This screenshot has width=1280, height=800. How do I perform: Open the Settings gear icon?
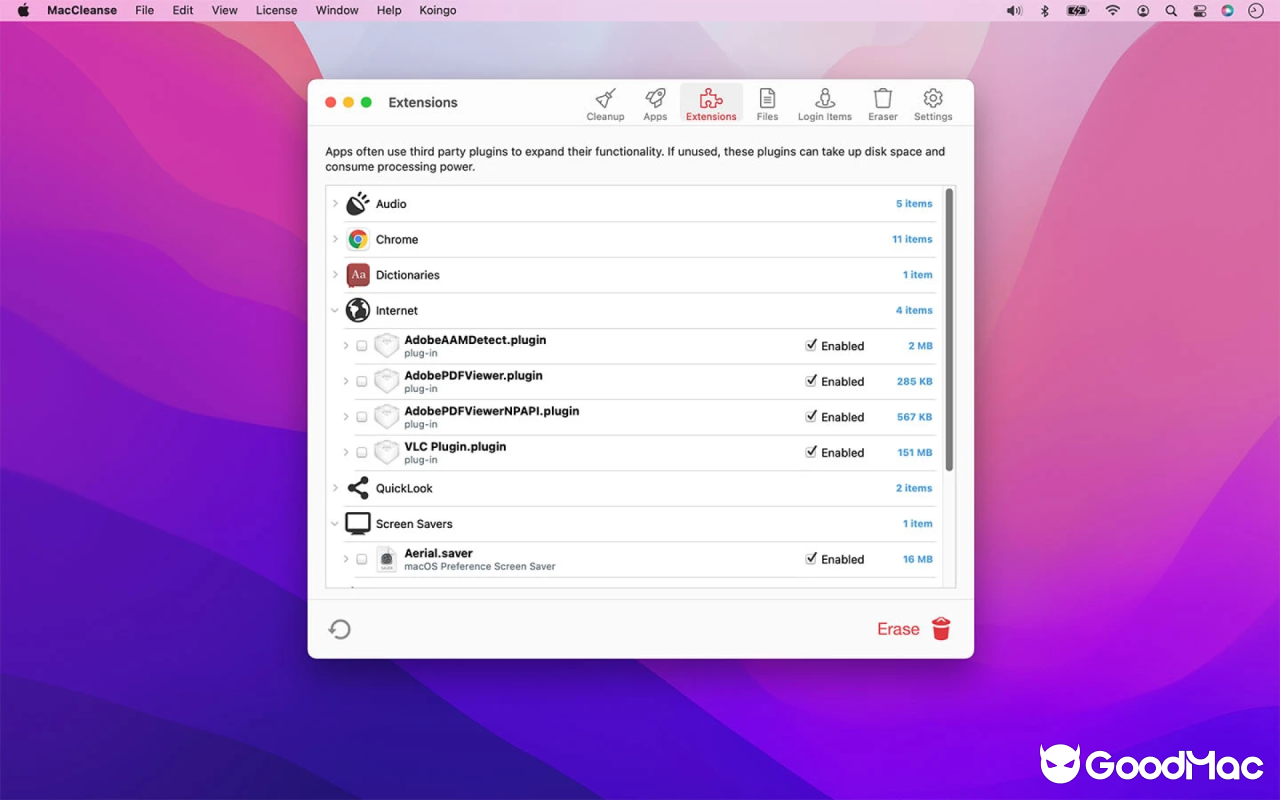[932, 100]
